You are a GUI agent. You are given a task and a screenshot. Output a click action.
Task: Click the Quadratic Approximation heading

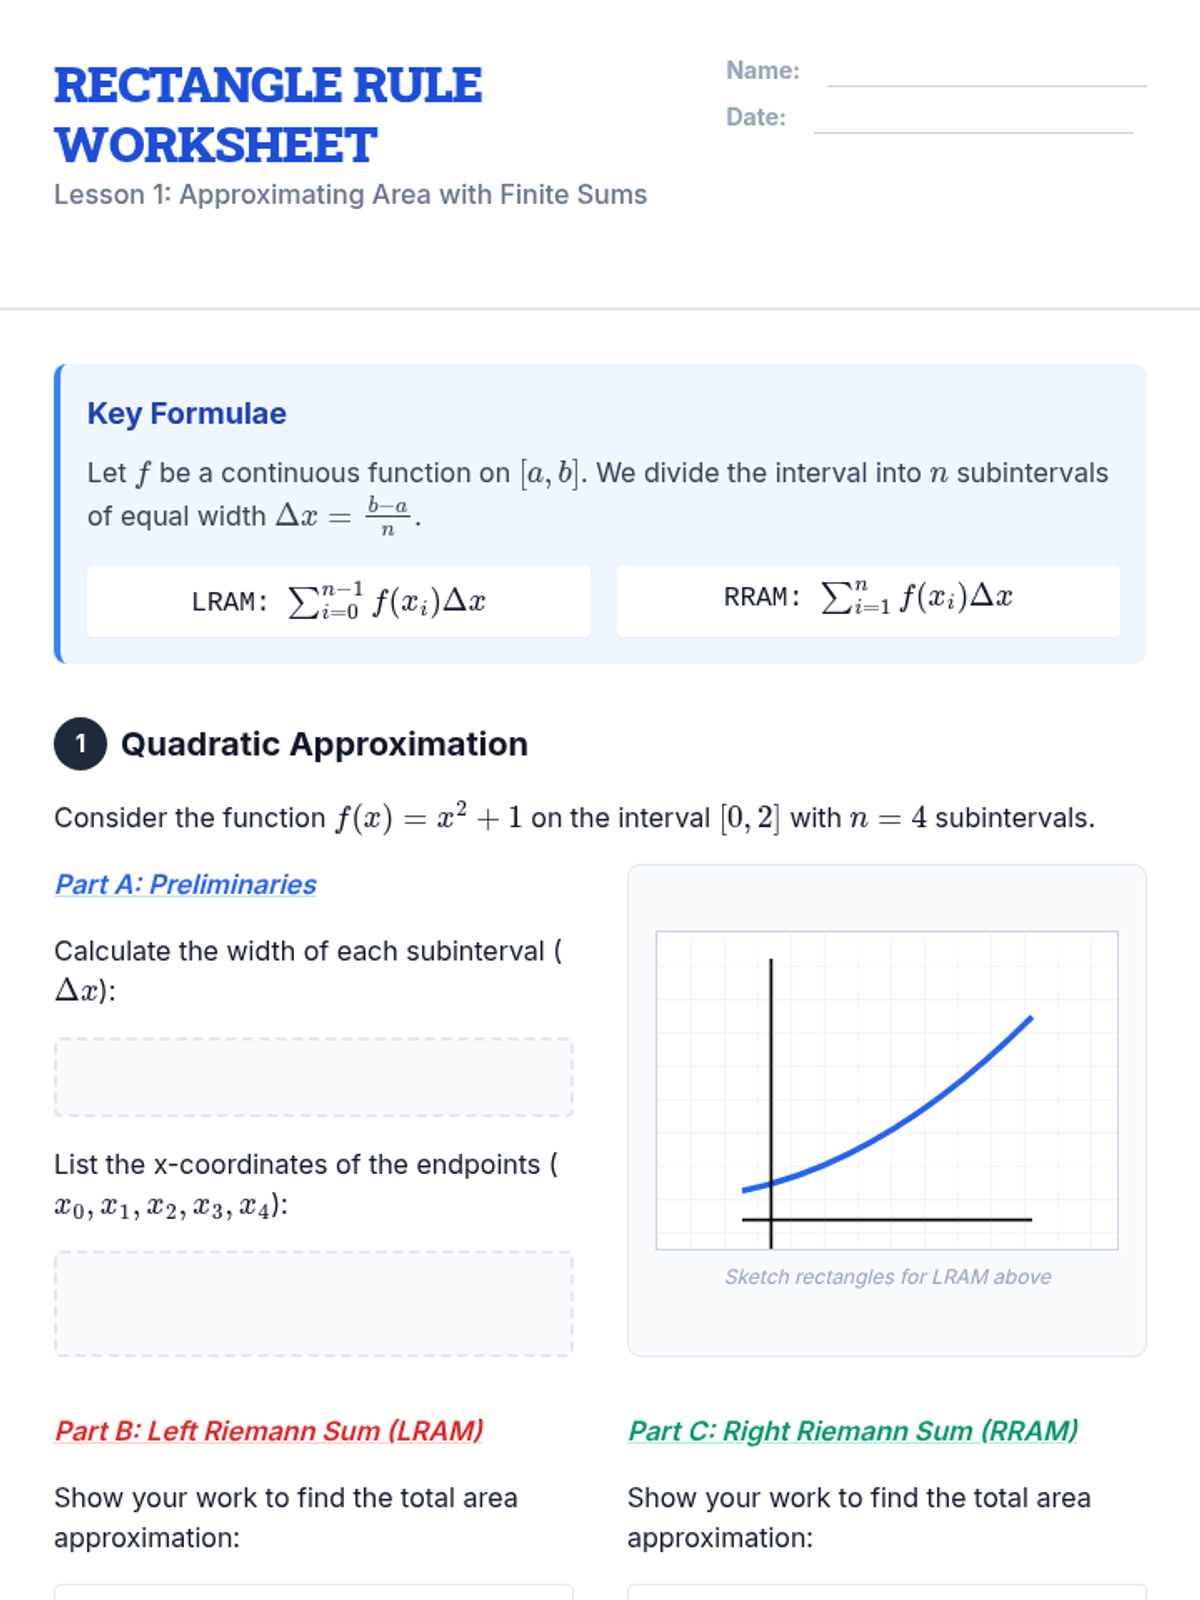(324, 744)
